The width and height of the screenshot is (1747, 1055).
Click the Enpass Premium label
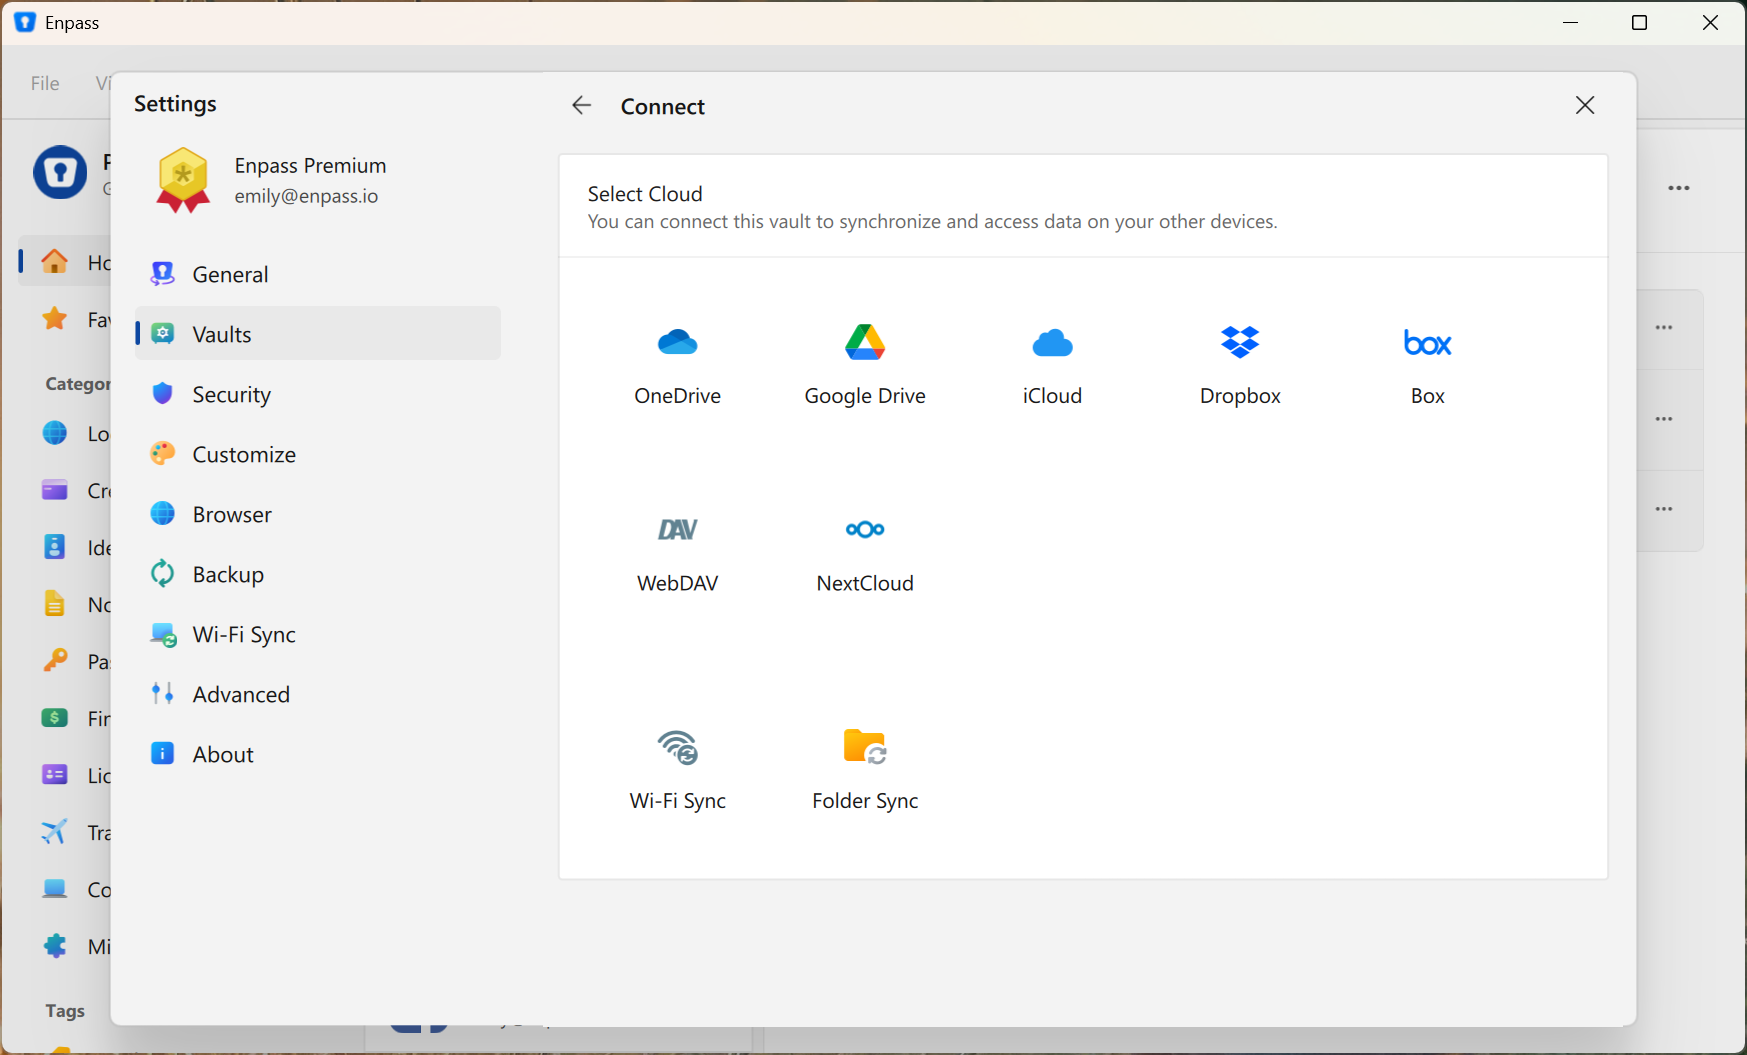pyautogui.click(x=310, y=165)
